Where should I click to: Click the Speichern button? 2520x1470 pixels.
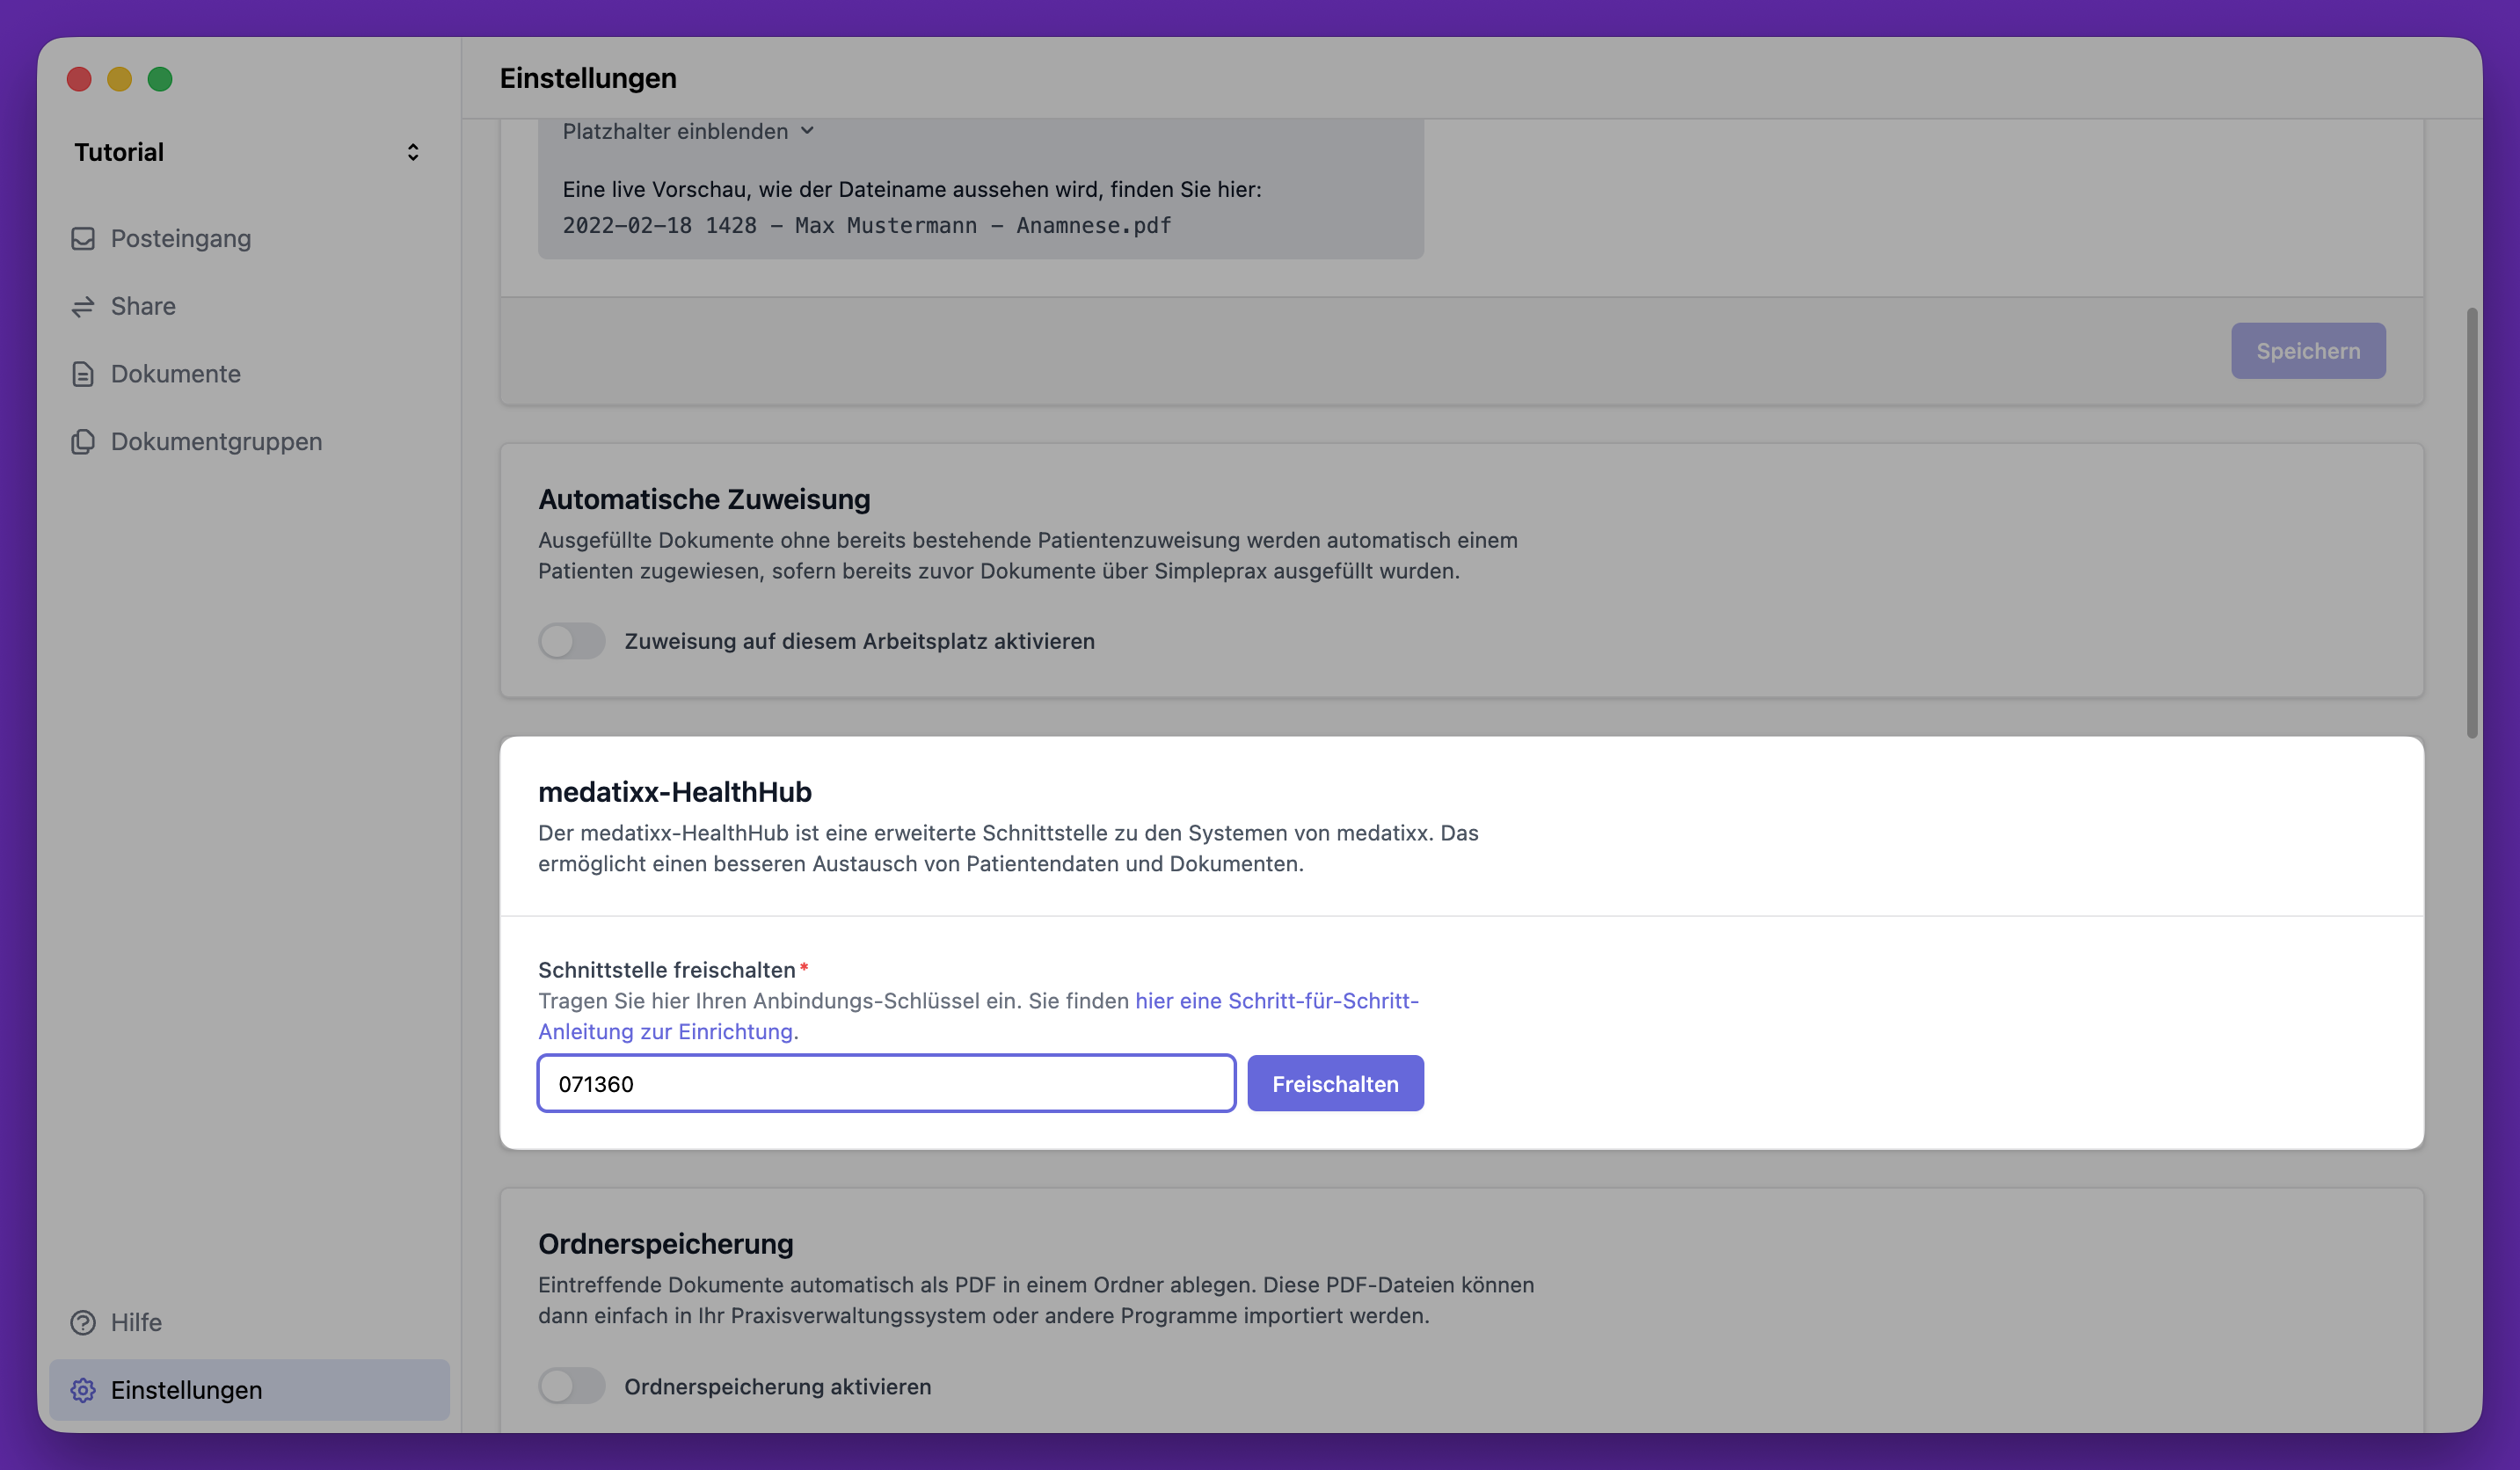(2307, 351)
